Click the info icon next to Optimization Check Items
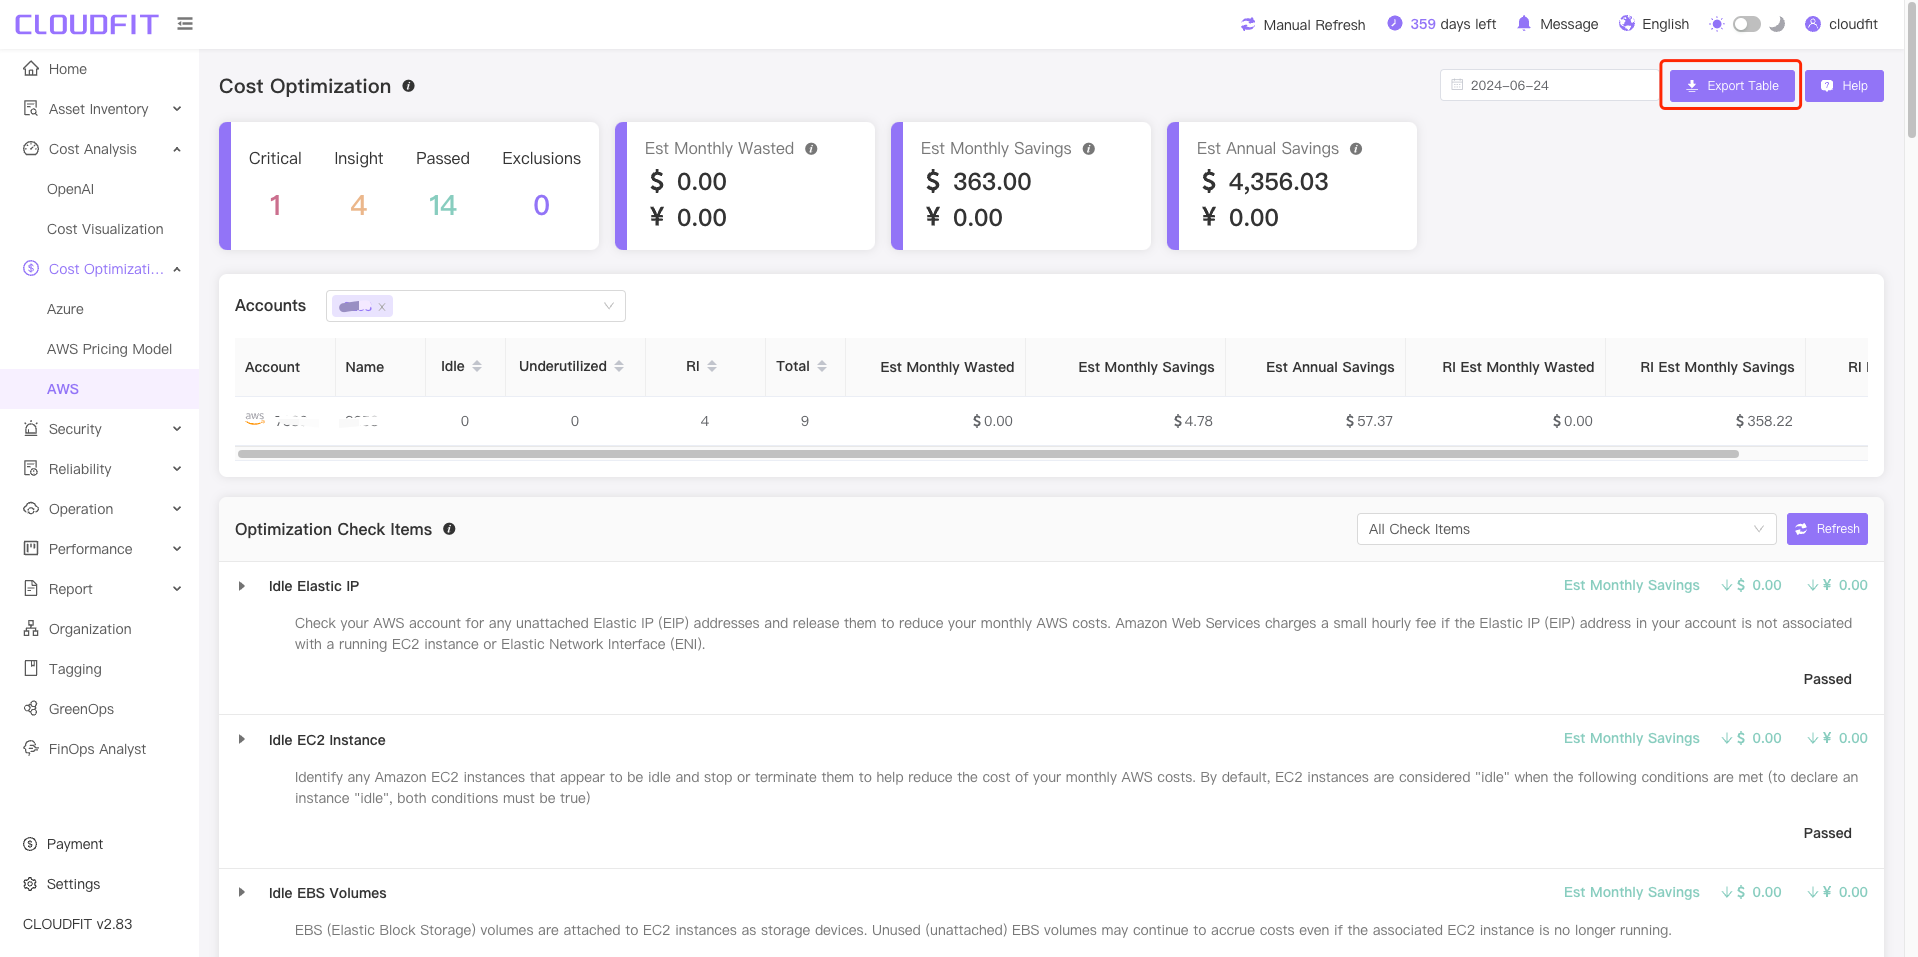 click(450, 529)
